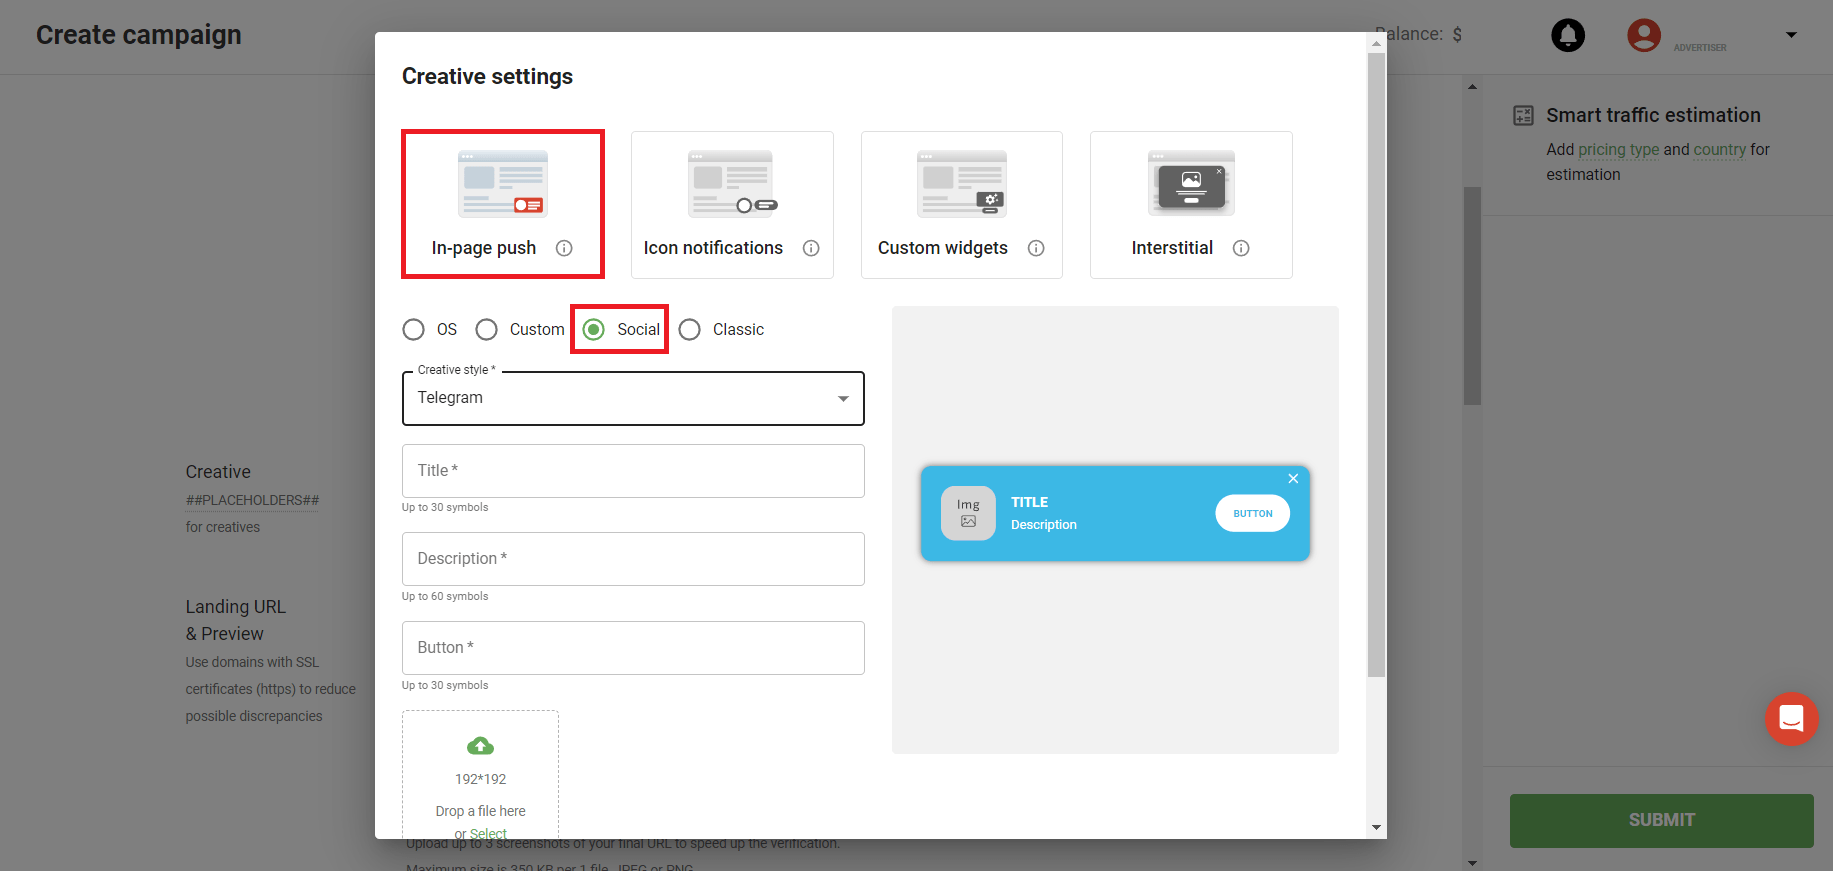
Task: Select the Icon notifications creative type
Action: click(x=732, y=204)
